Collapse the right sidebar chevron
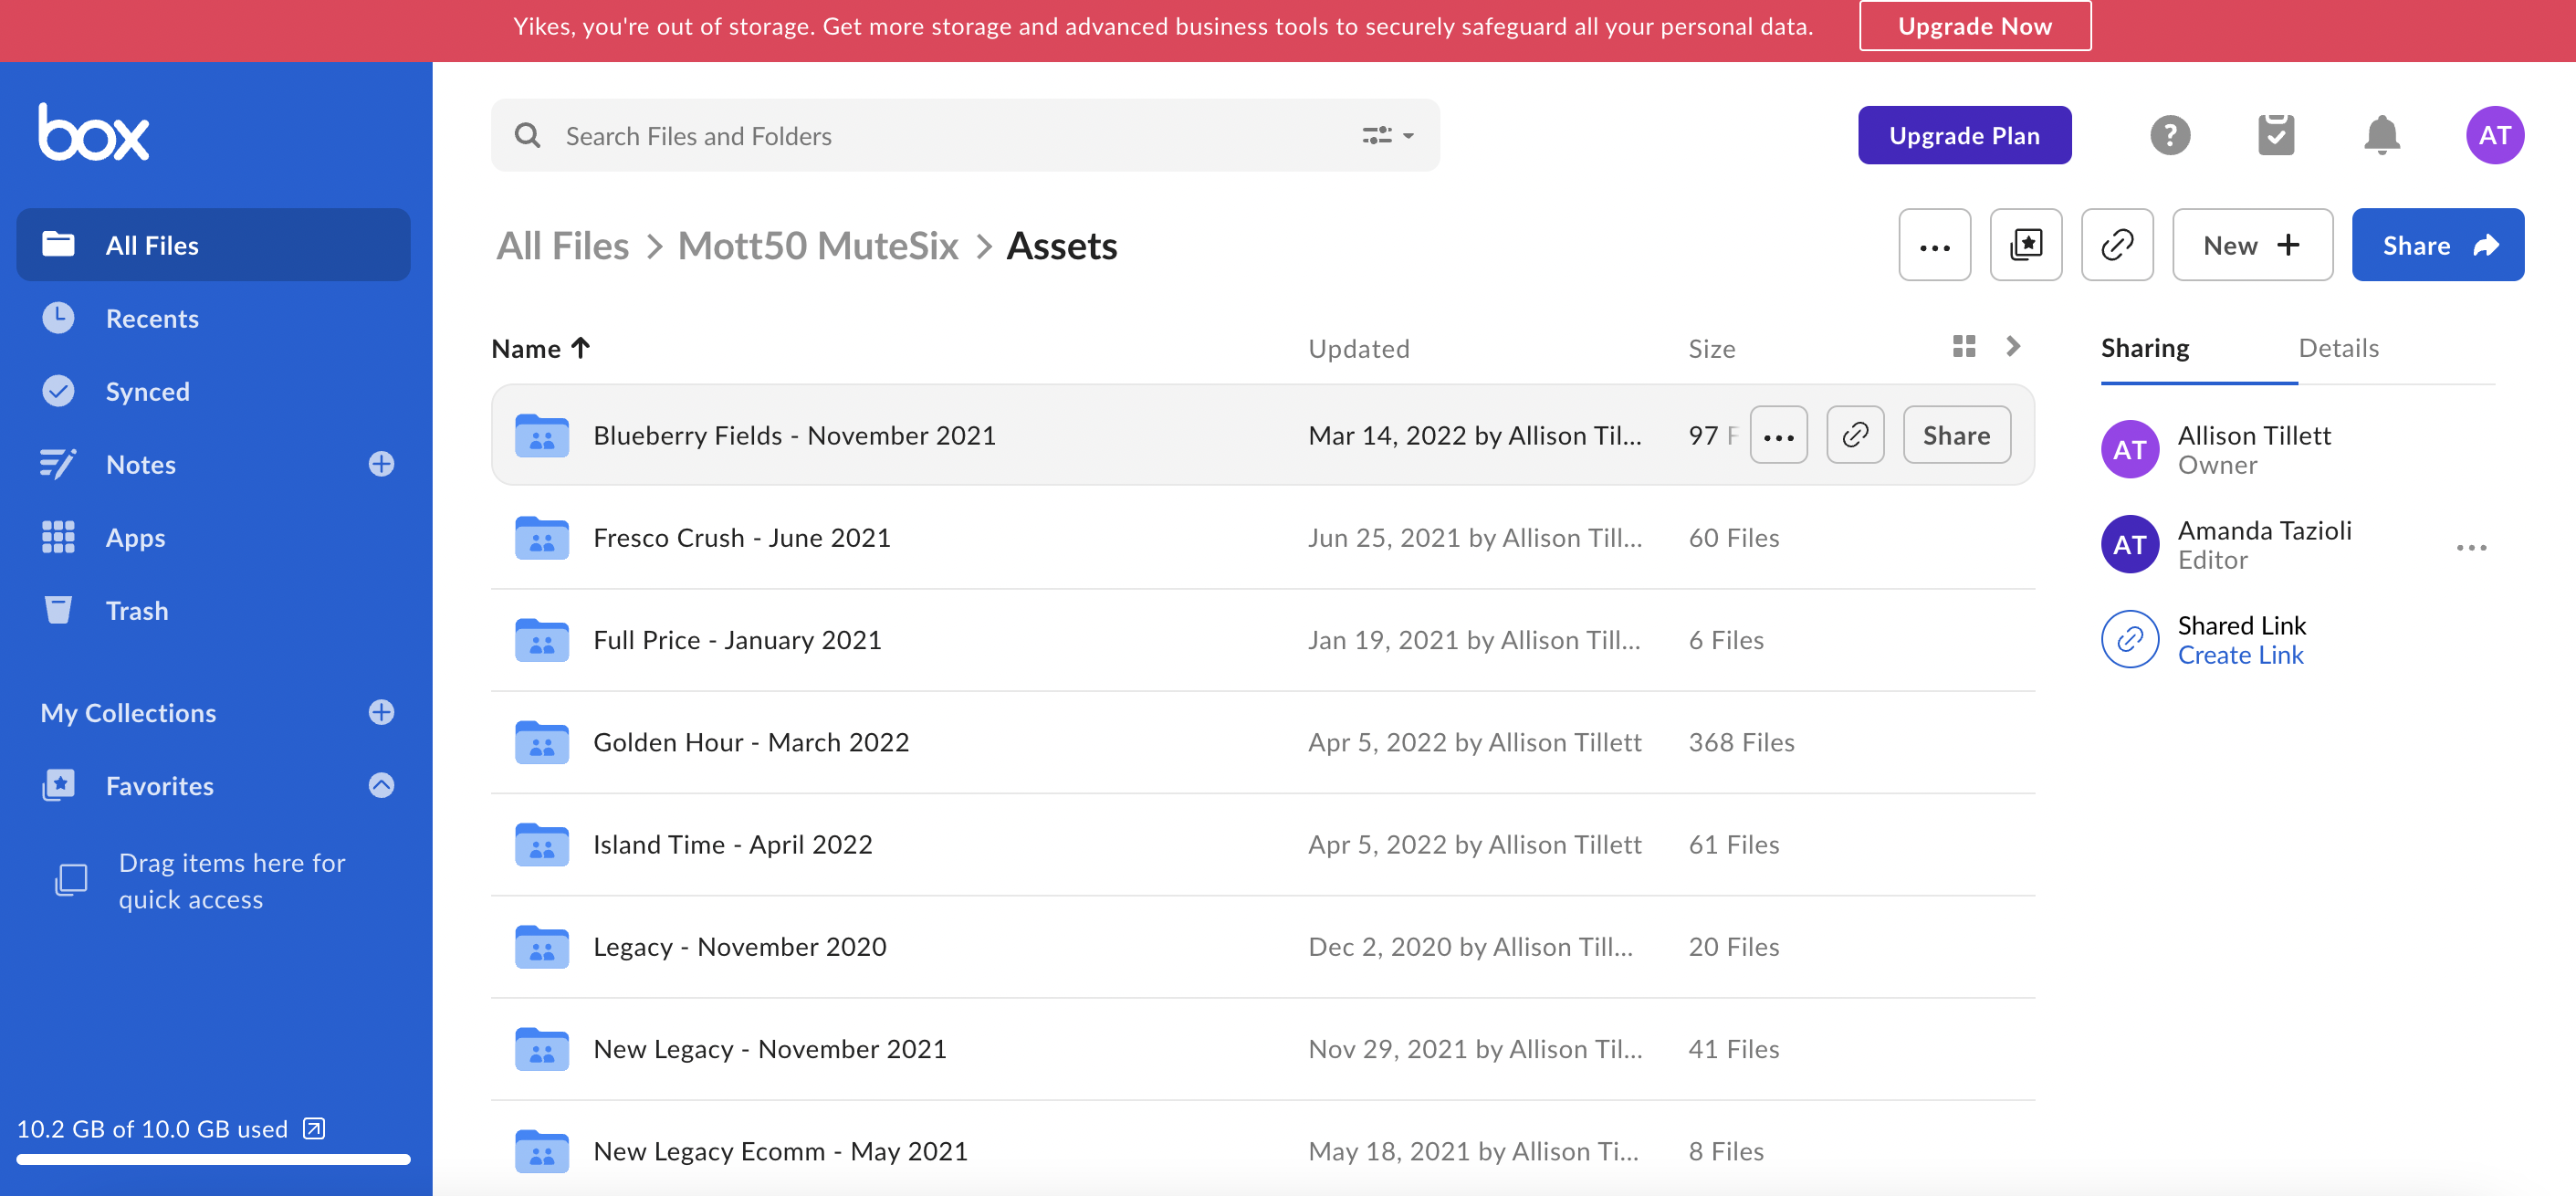Screen dimensions: 2576x1196 click(x=2012, y=346)
